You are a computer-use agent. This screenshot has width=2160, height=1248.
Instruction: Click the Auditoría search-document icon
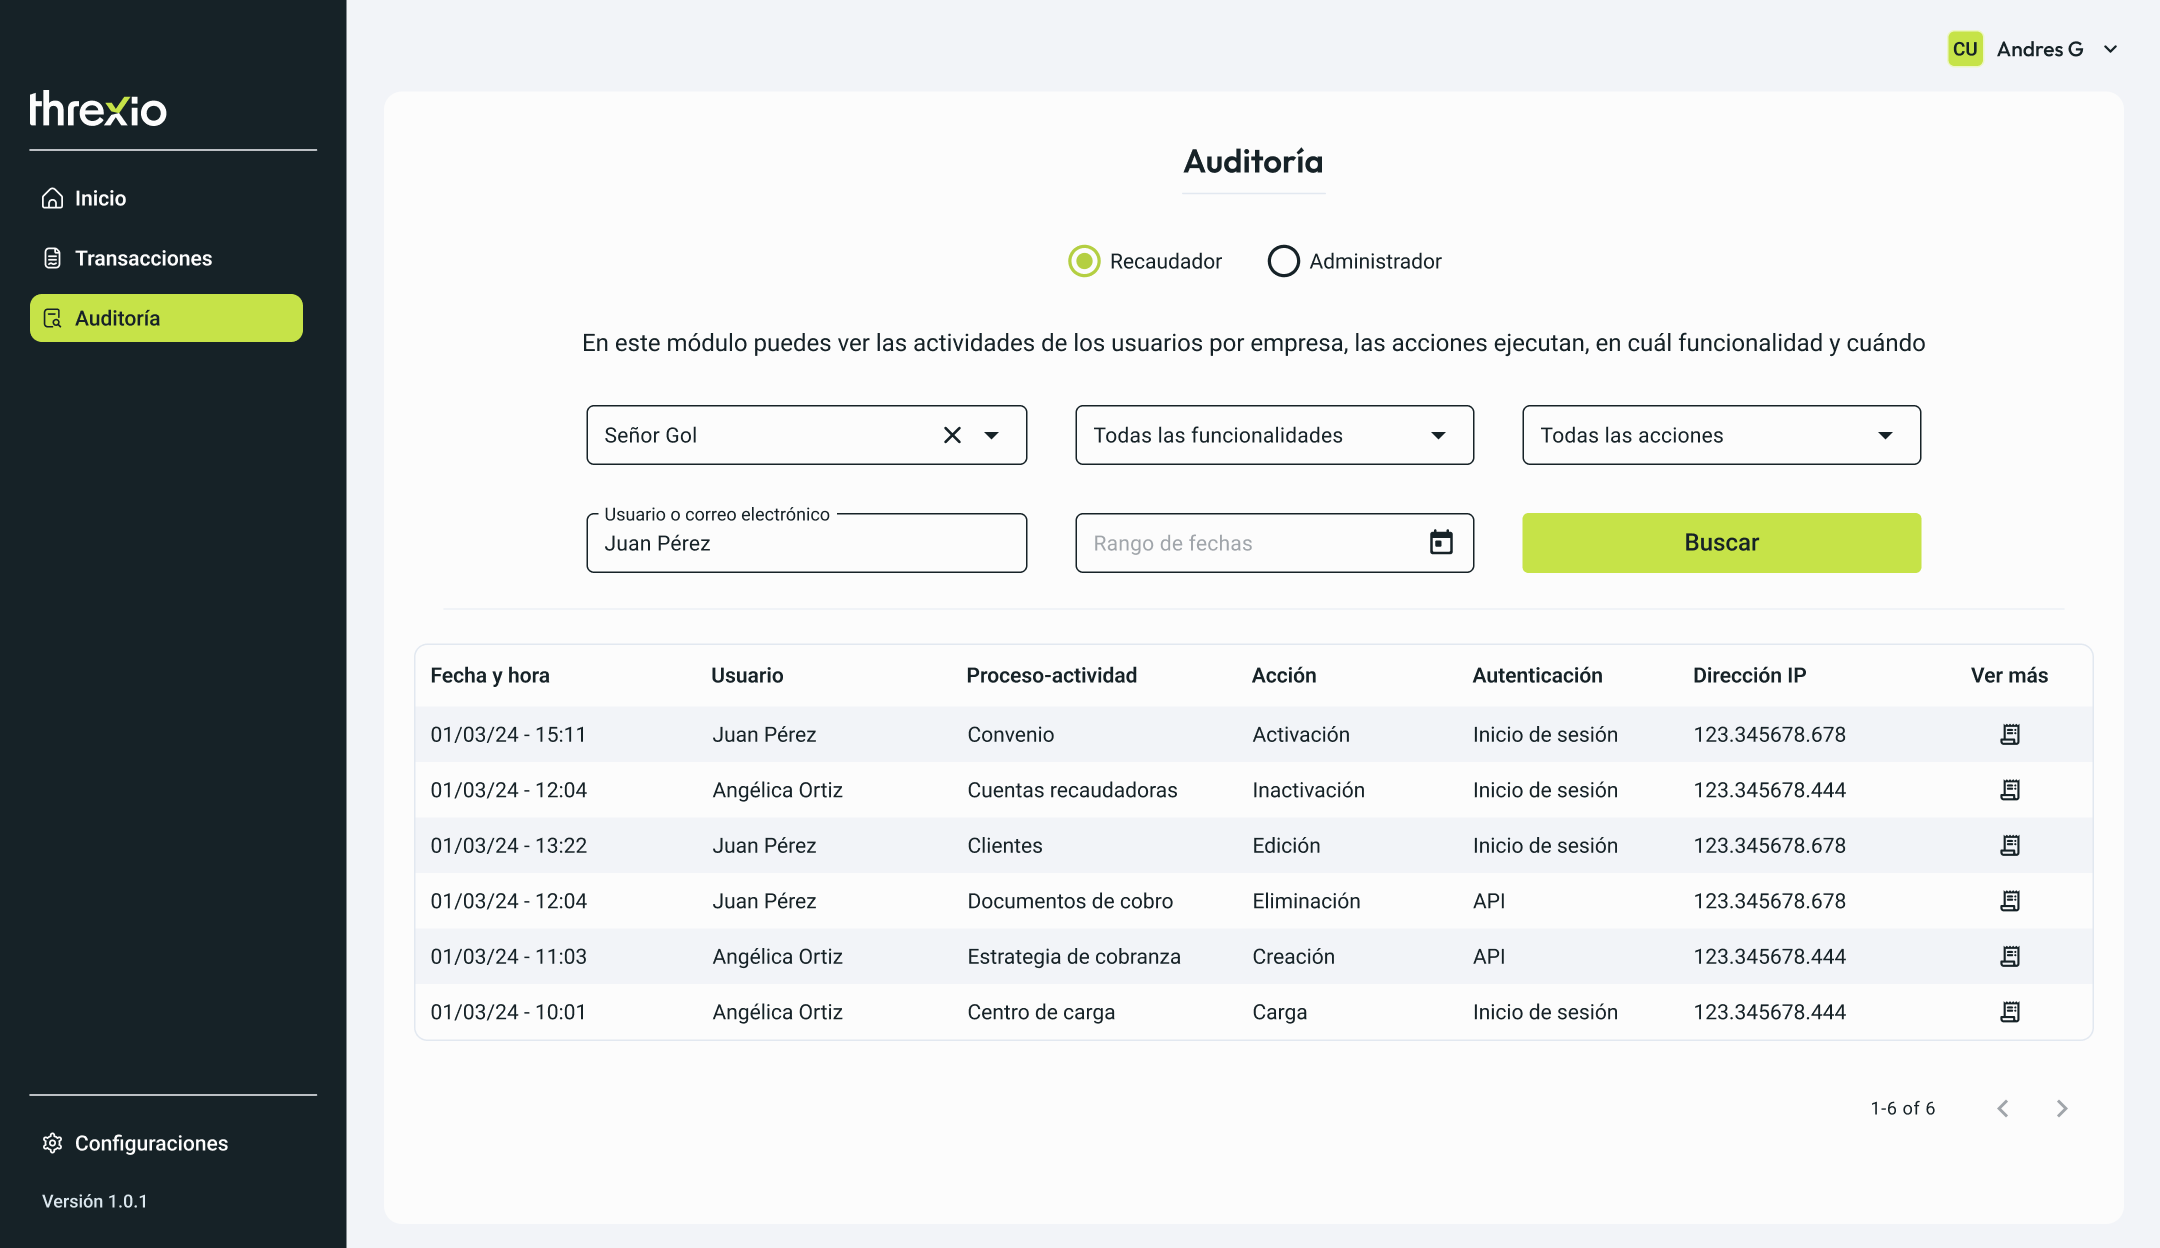(x=53, y=318)
